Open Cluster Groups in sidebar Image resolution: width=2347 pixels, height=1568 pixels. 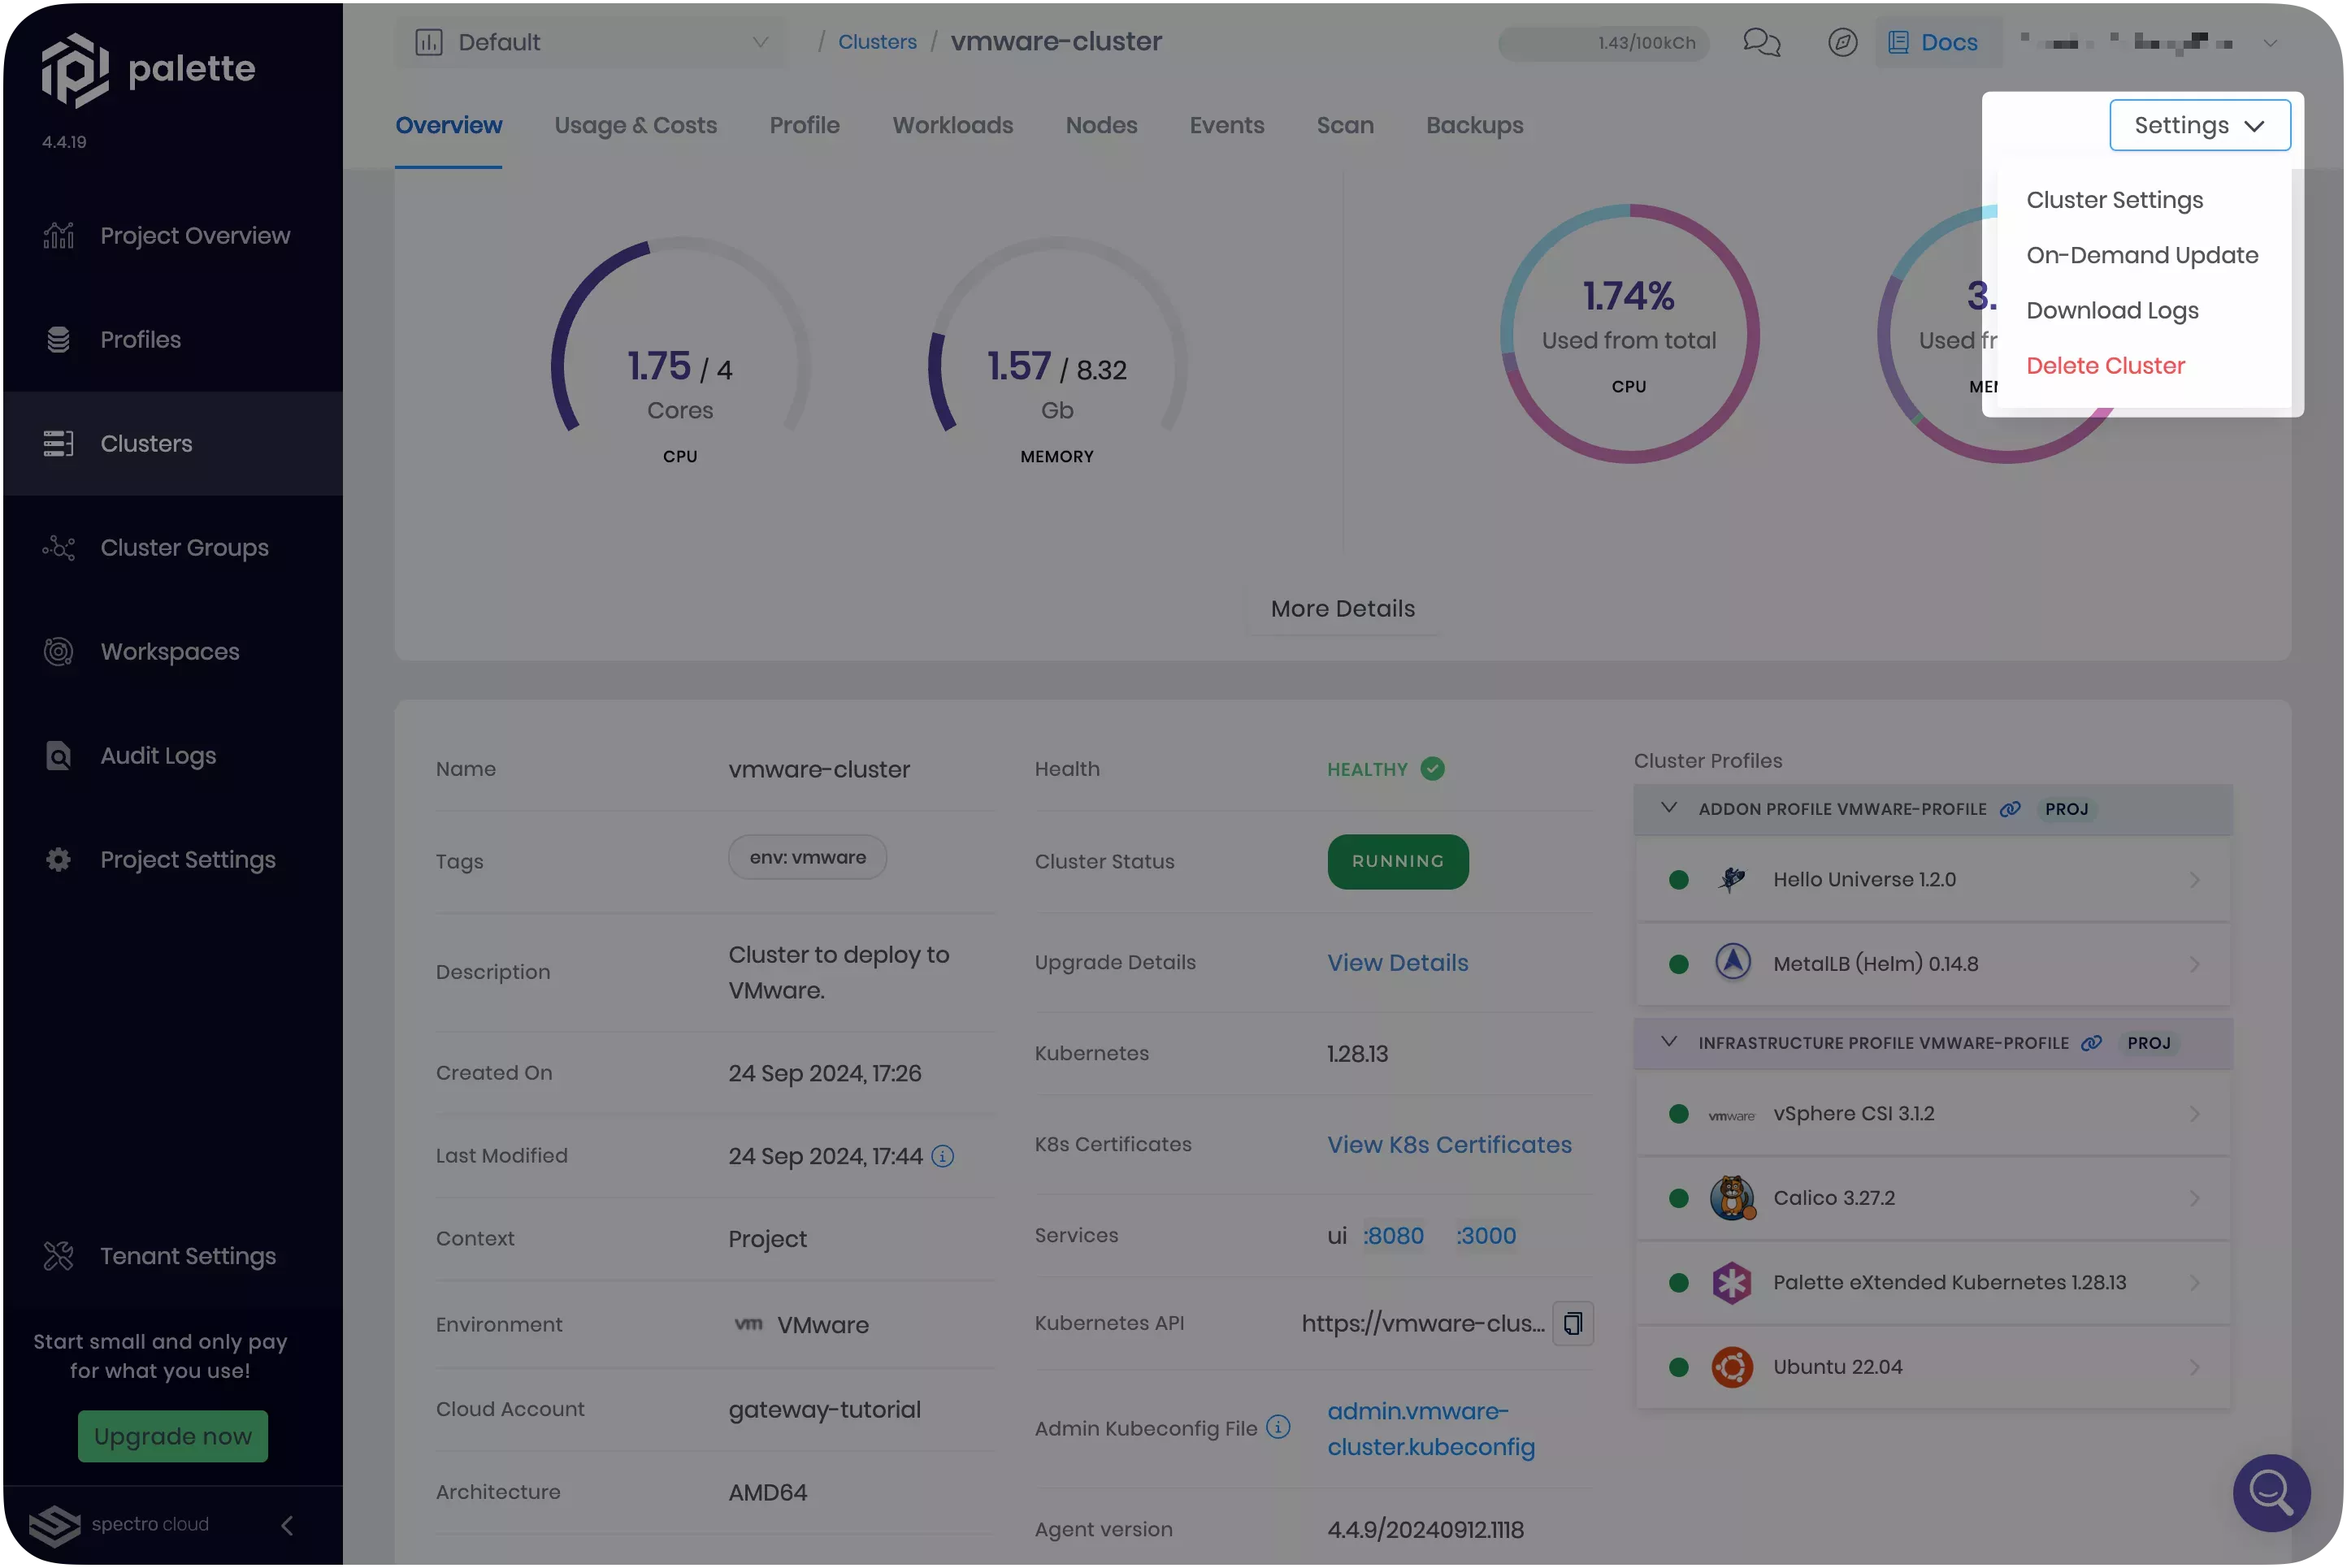coord(184,548)
